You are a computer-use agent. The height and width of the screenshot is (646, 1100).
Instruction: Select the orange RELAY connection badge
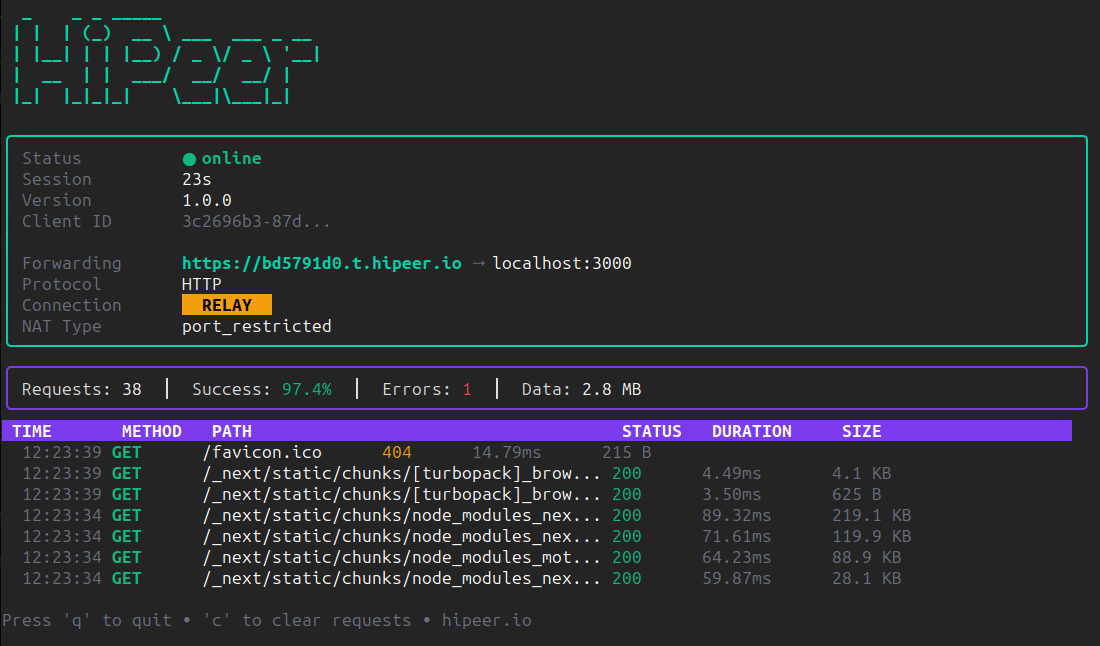[226, 304]
